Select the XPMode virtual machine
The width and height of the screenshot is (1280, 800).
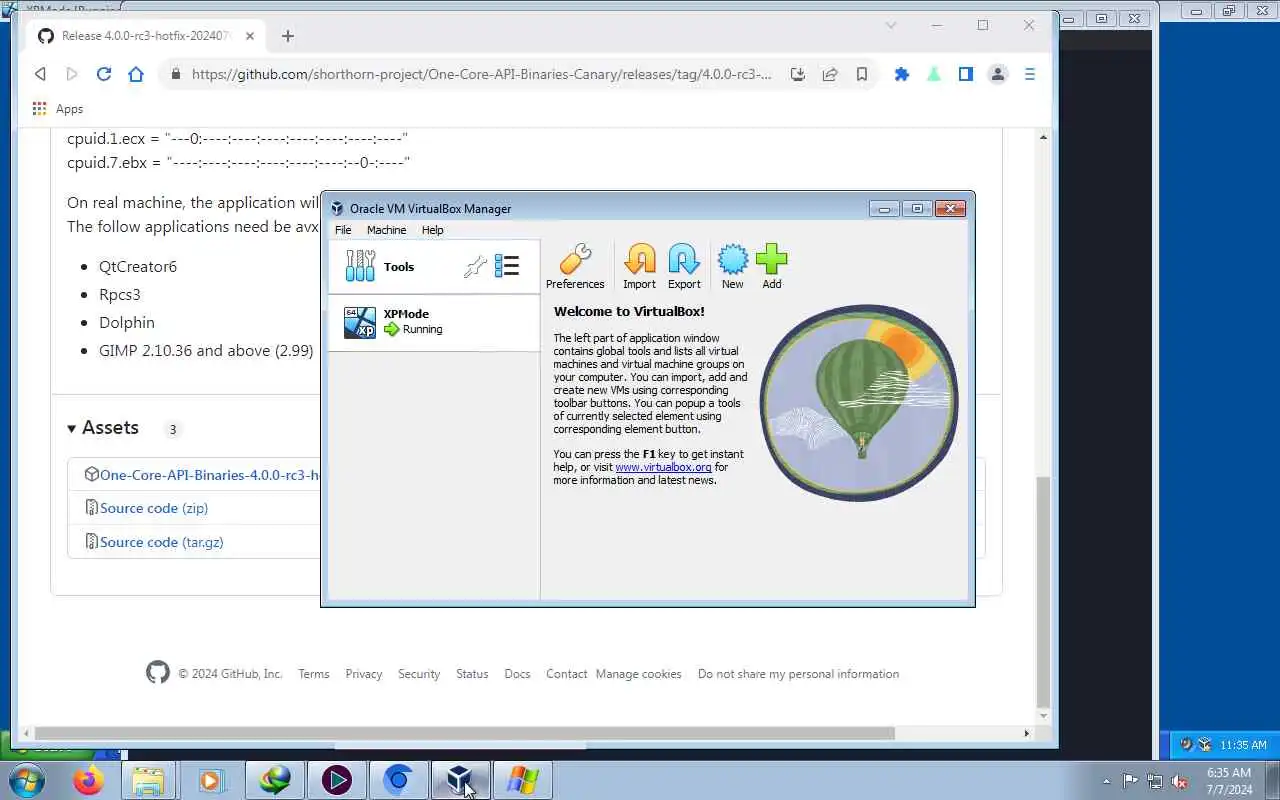coord(434,322)
